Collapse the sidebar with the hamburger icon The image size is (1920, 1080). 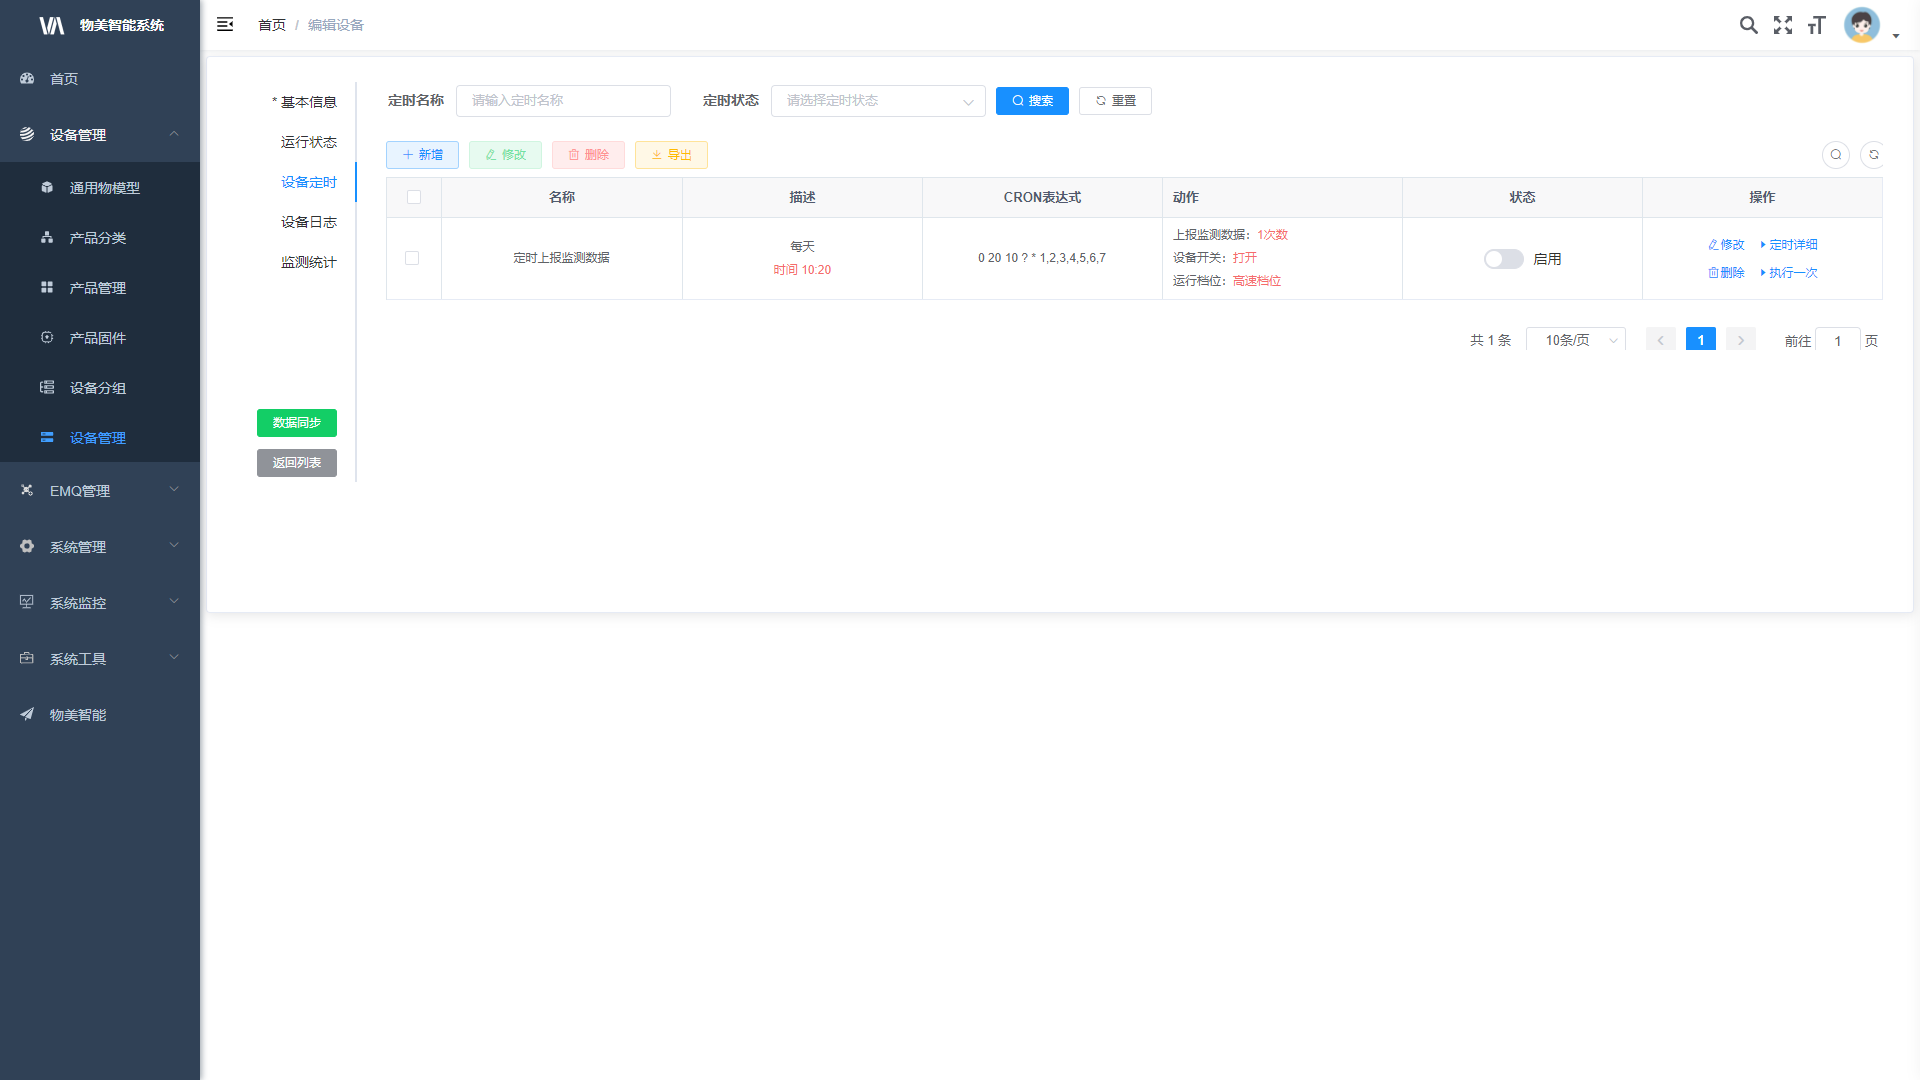[225, 24]
